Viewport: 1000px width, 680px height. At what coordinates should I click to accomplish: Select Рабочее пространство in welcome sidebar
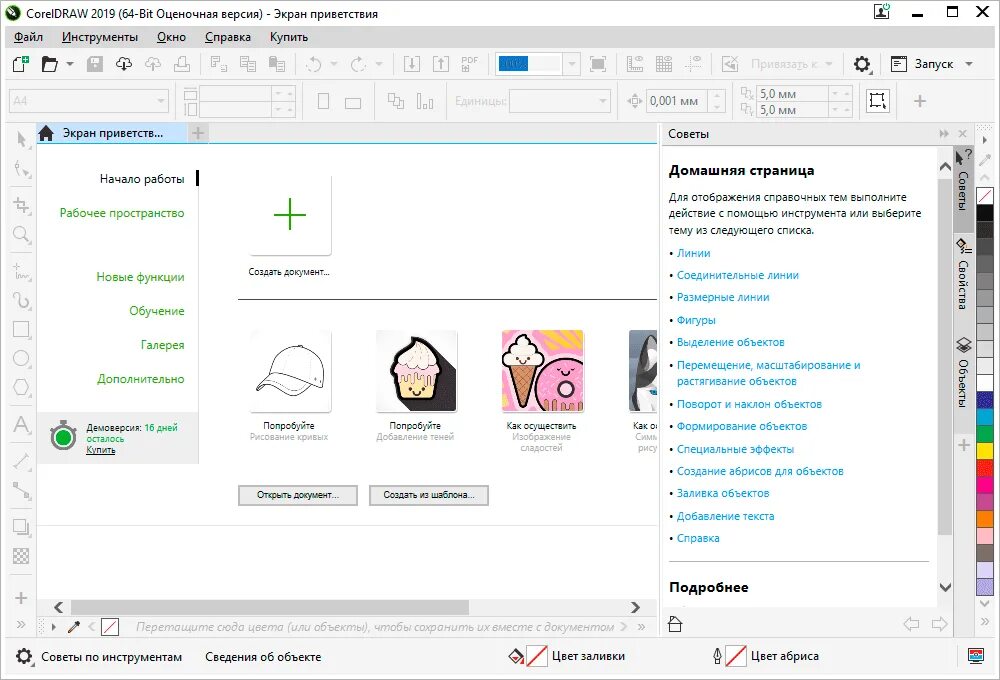pyautogui.click(x=122, y=213)
